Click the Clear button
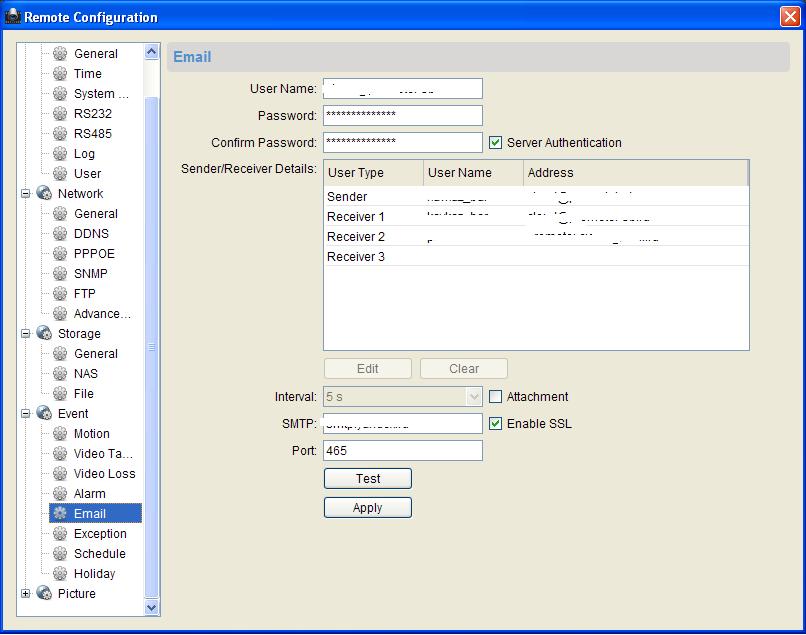 point(464,369)
